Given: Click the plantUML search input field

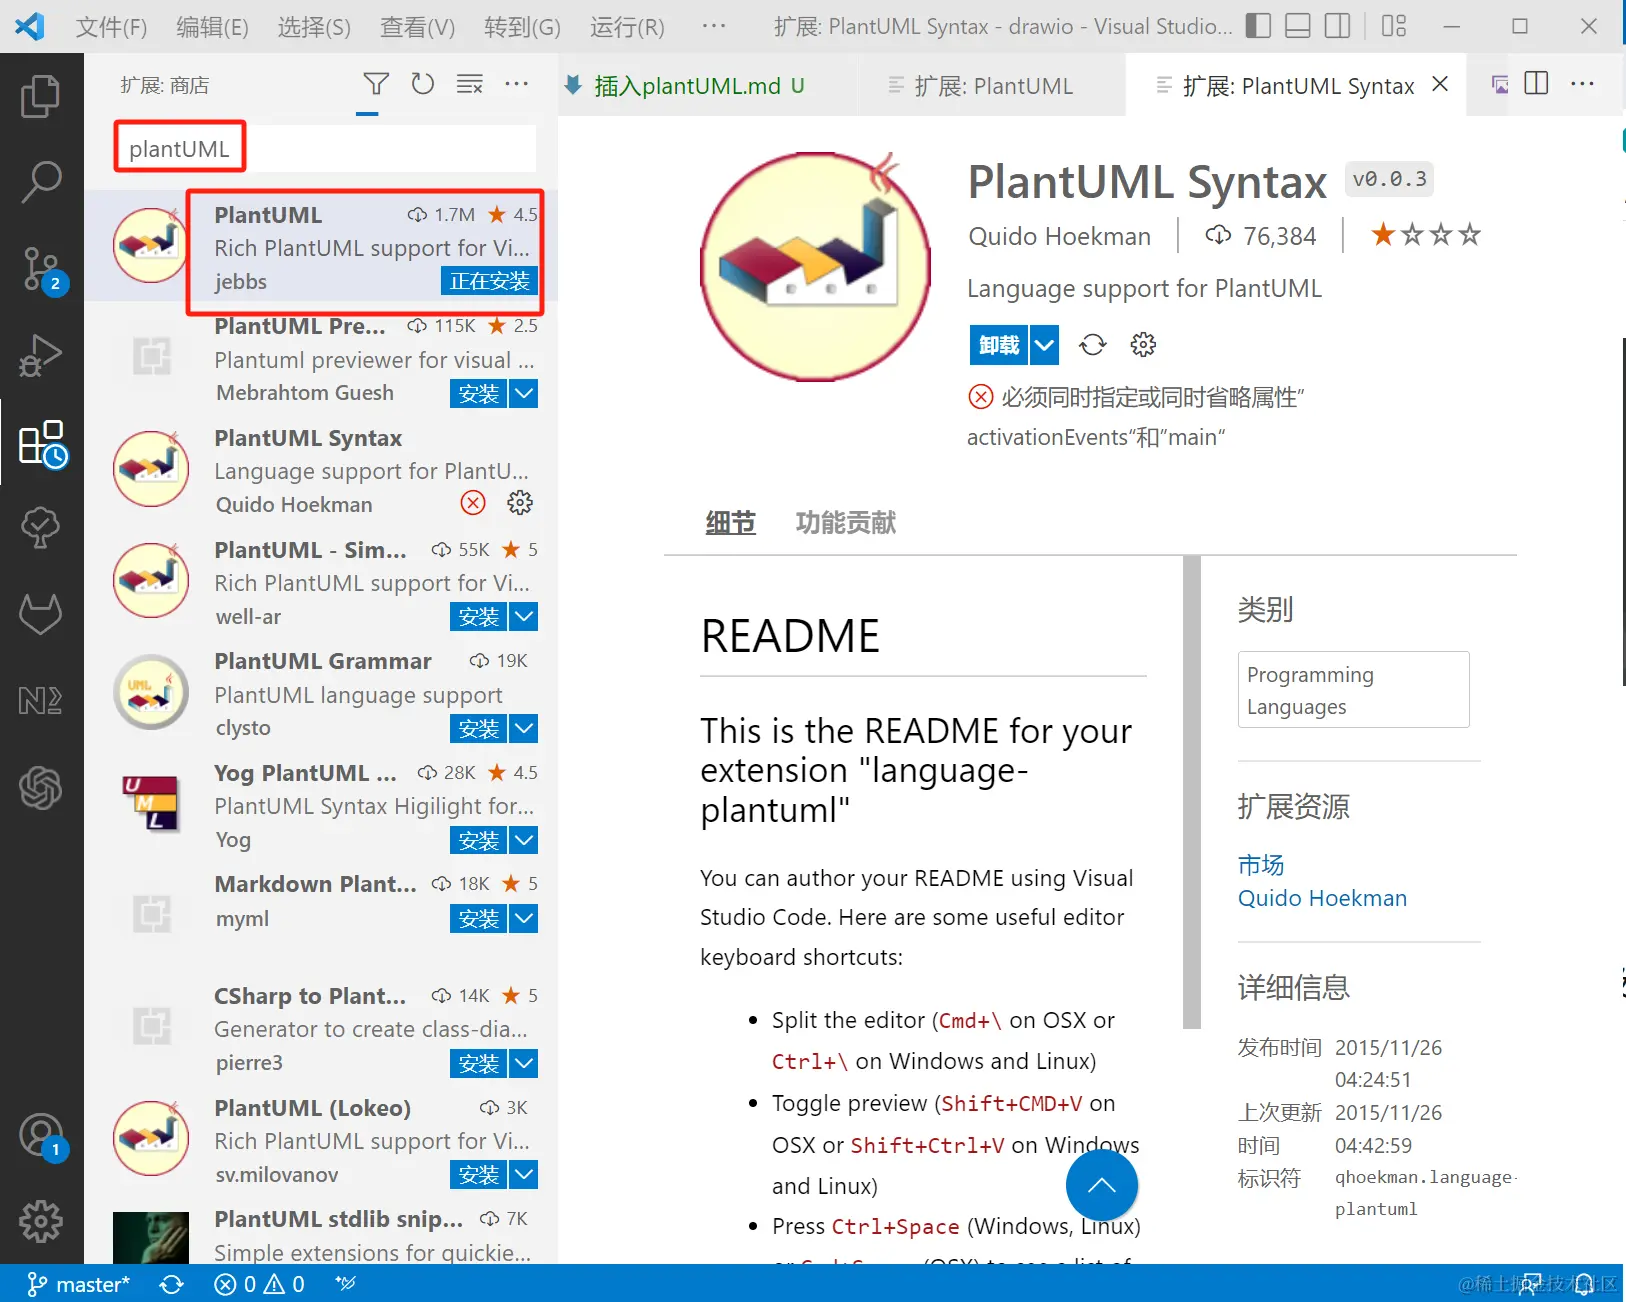Looking at the screenshot, I should click(x=325, y=148).
